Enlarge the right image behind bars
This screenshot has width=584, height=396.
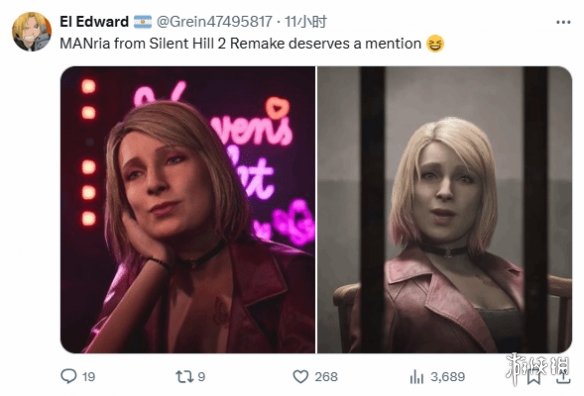(444, 209)
